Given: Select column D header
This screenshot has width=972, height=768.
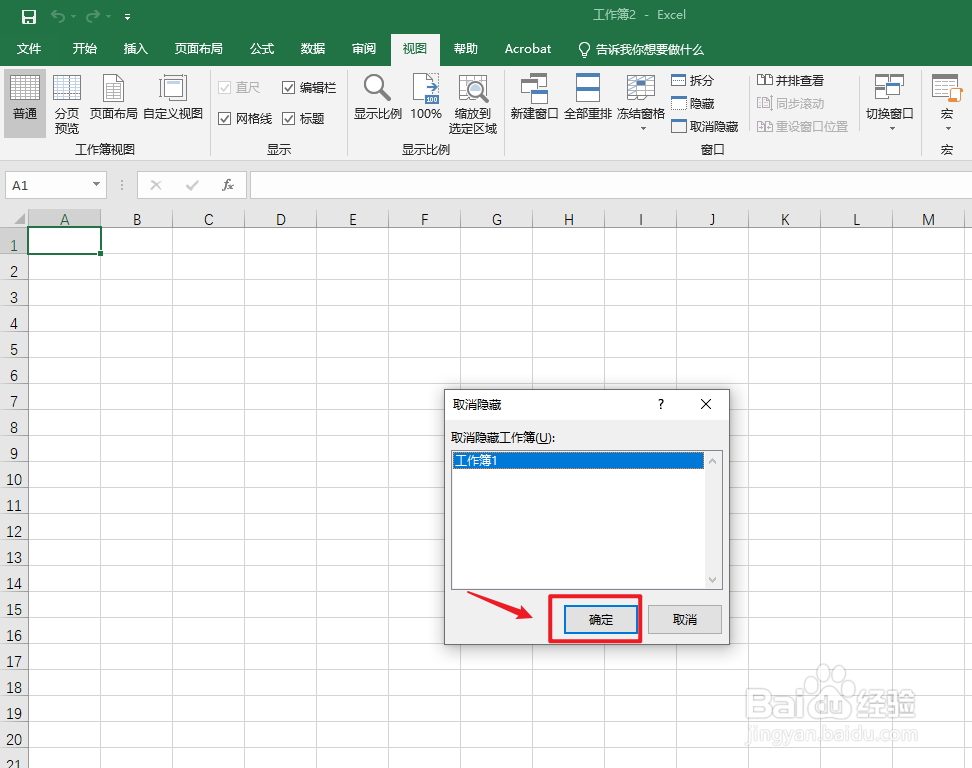Looking at the screenshot, I should coord(281,219).
